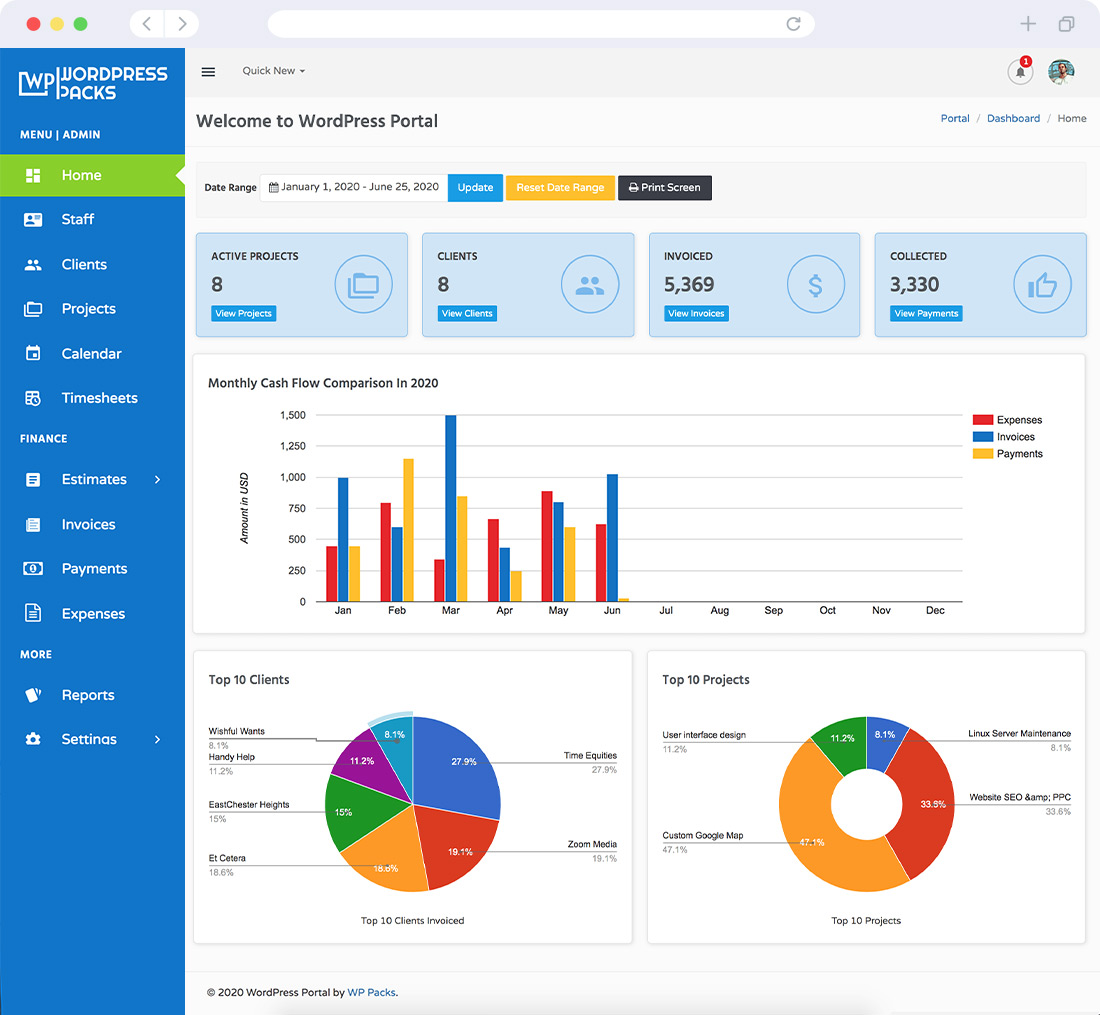Screen dimensions: 1100x1015
Task: Click the date range input field
Action: pyautogui.click(x=354, y=188)
